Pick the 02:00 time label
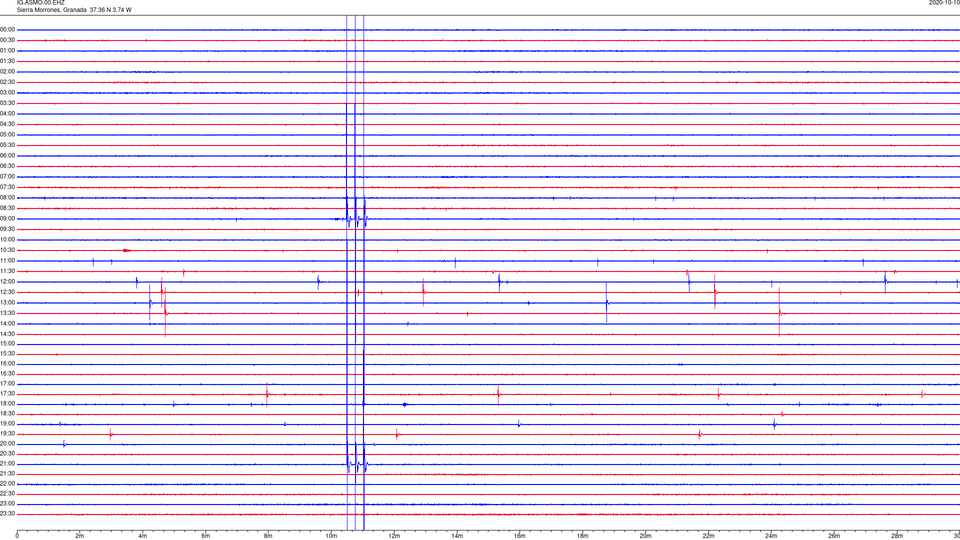960x540 pixels. [8, 72]
